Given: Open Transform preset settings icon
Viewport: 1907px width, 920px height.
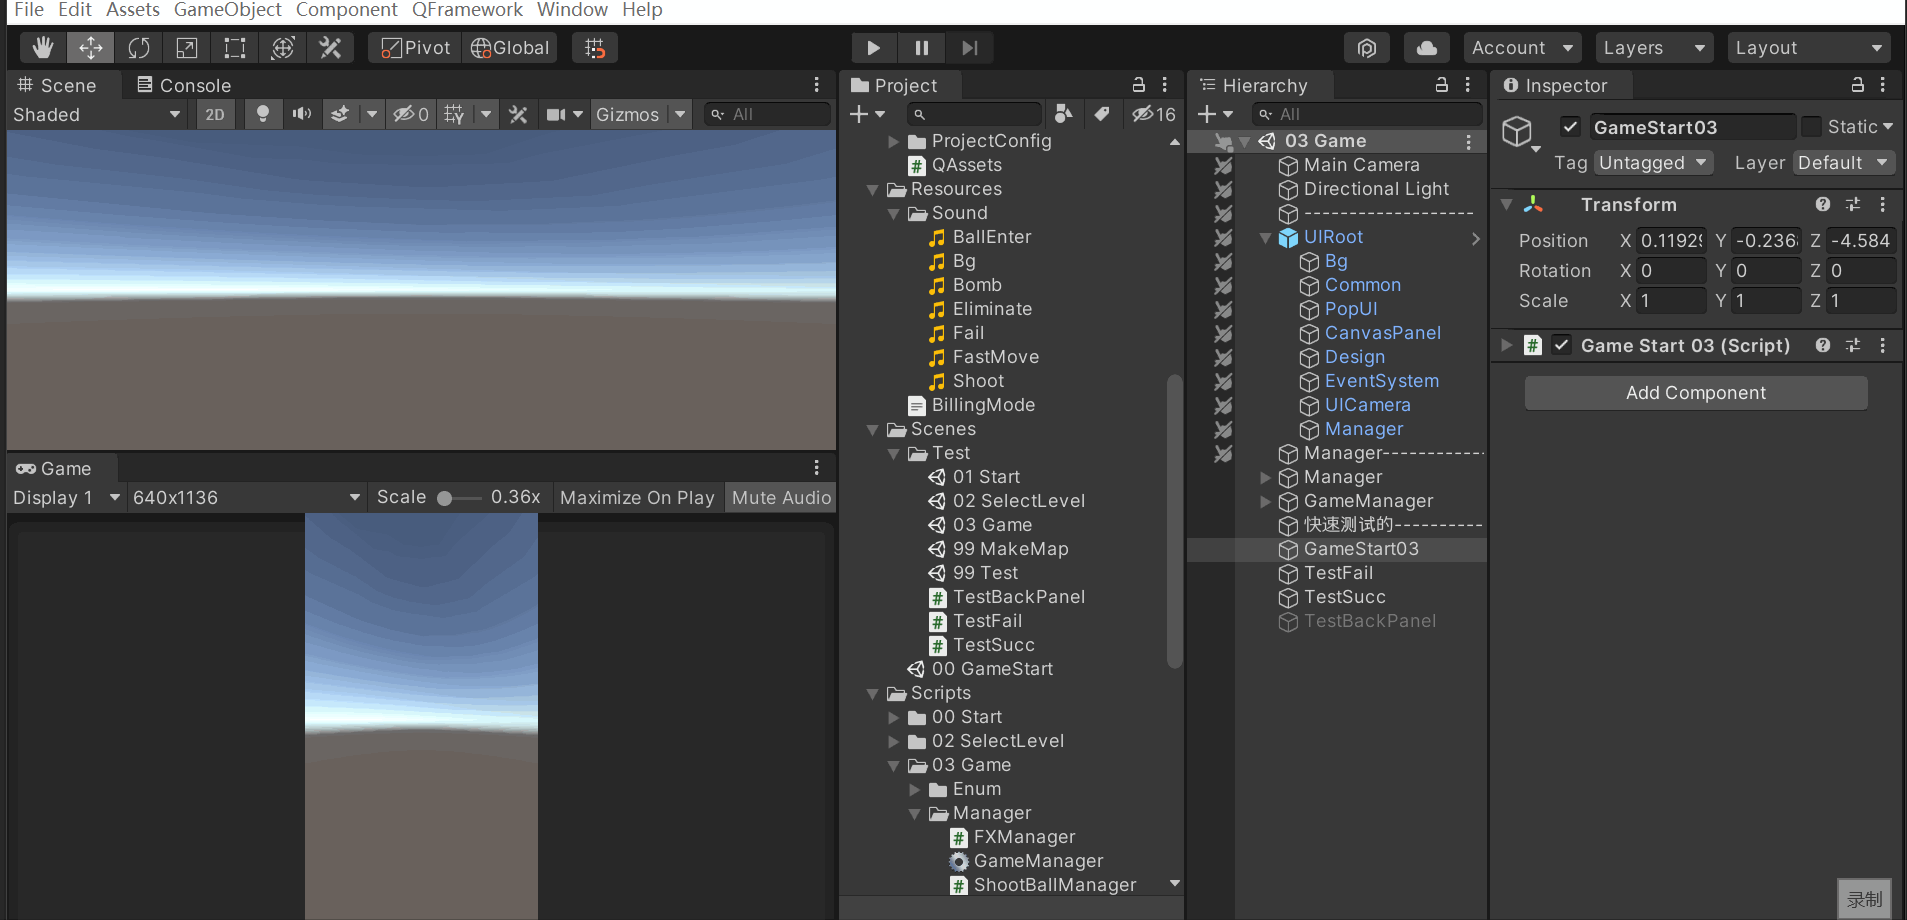Looking at the screenshot, I should pyautogui.click(x=1853, y=204).
